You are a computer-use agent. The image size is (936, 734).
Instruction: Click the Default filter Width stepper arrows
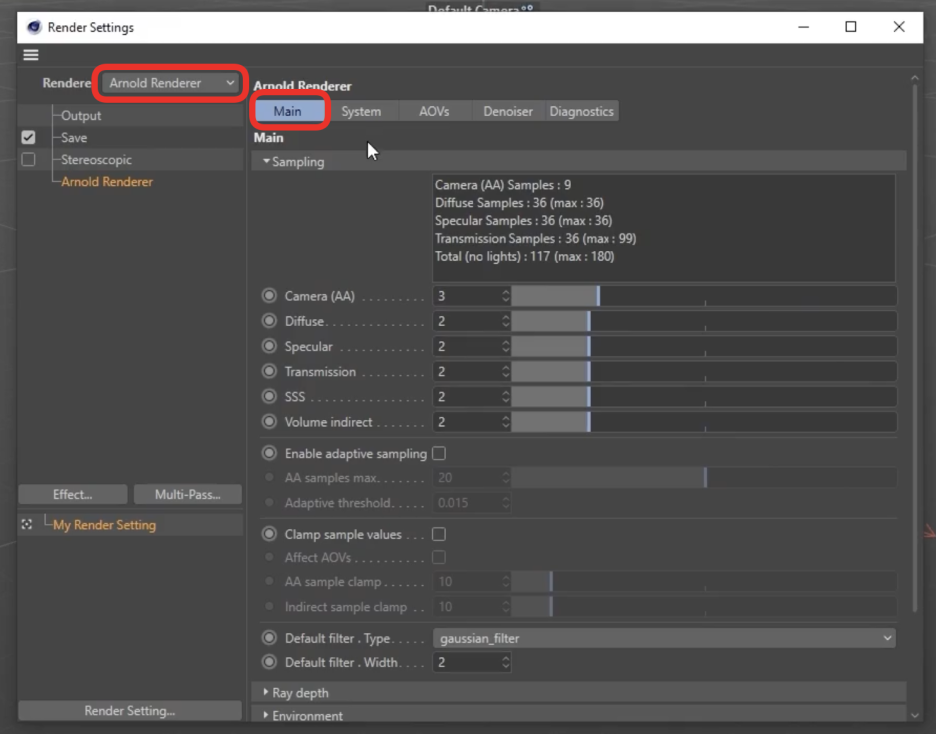pyautogui.click(x=506, y=662)
